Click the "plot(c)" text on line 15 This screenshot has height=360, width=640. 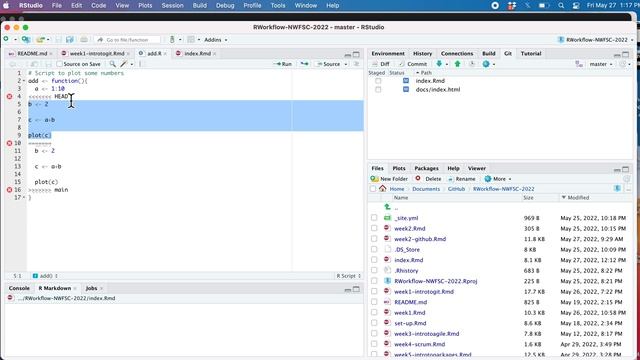click(46, 182)
